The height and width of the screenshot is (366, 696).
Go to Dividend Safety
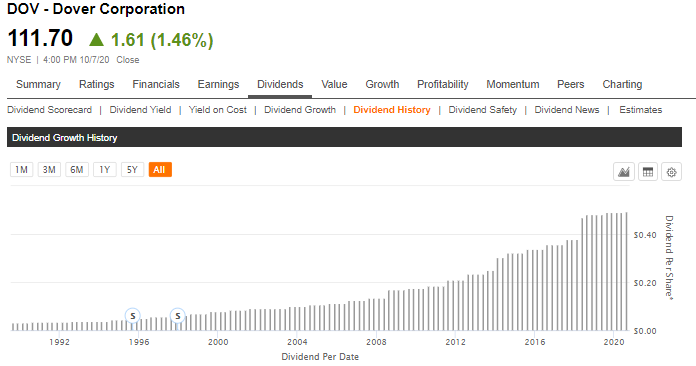point(482,110)
